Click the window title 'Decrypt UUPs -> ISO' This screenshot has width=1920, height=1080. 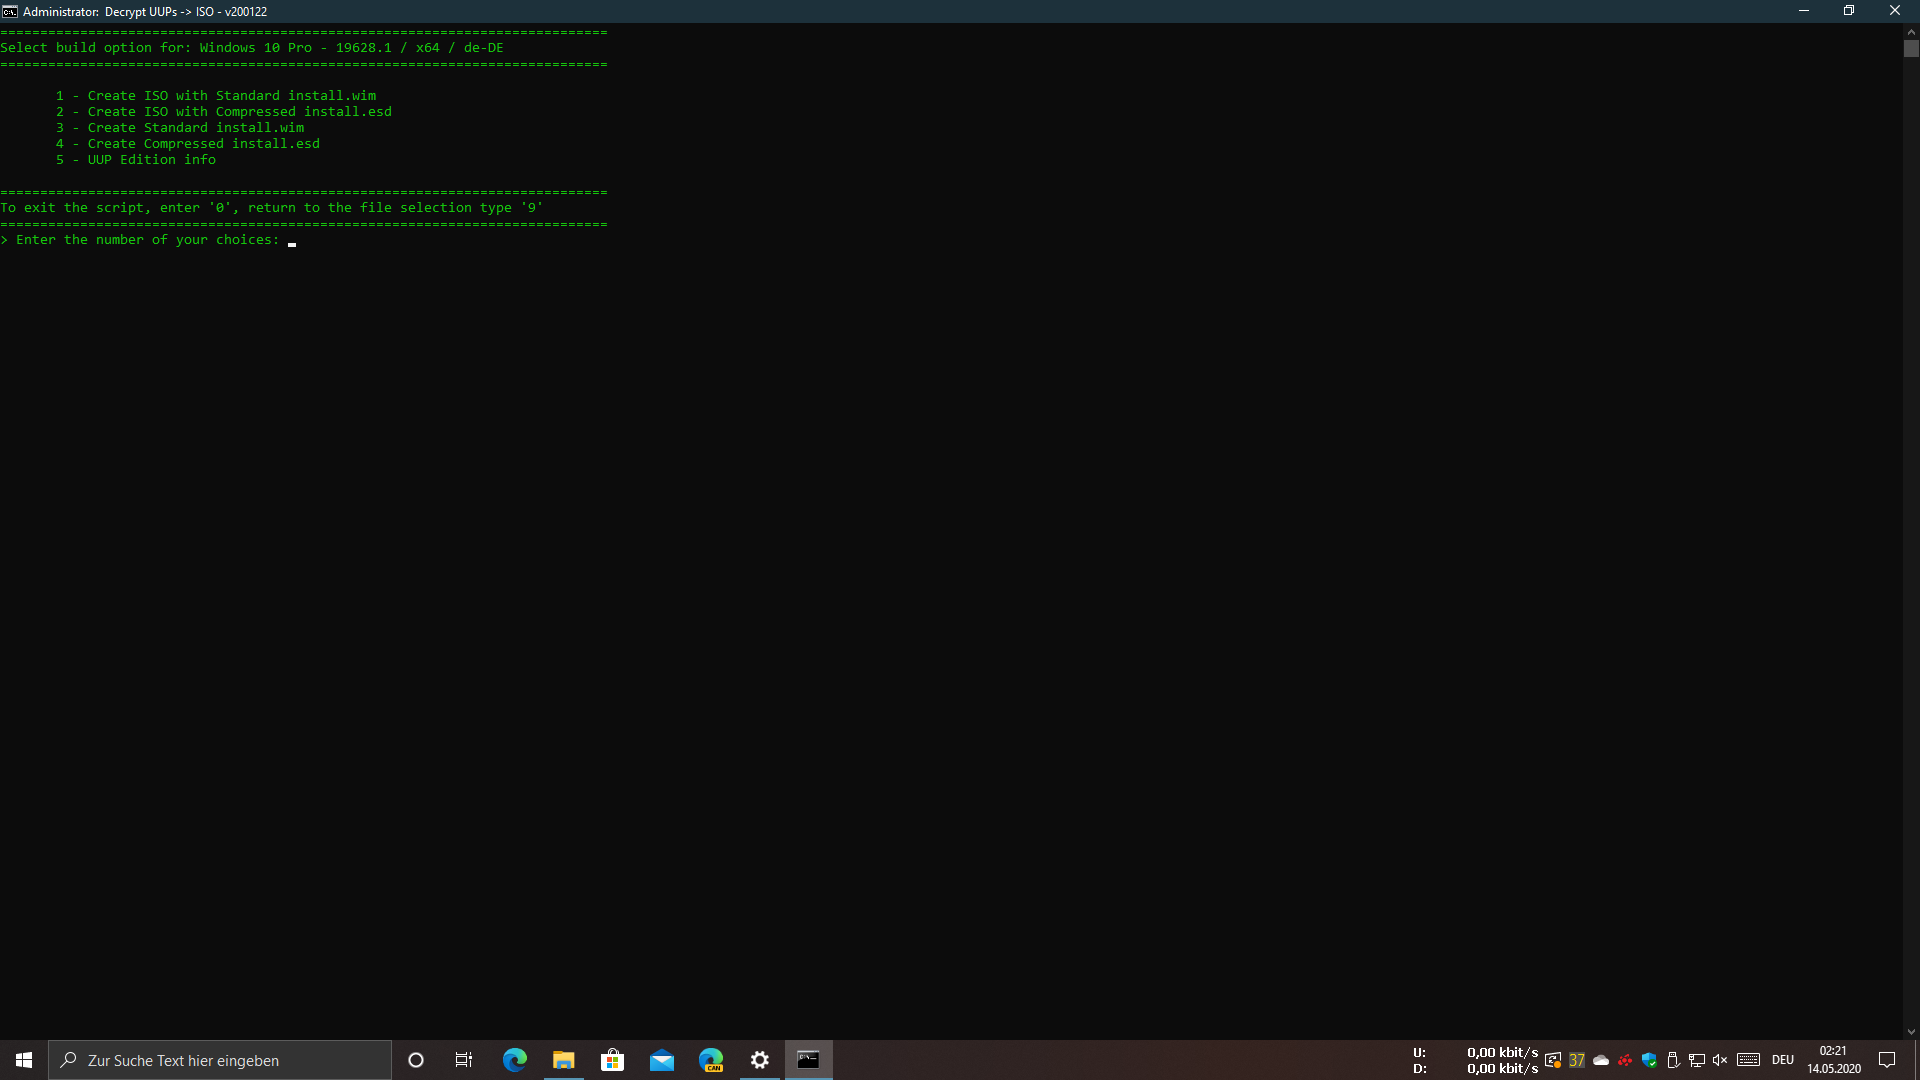pos(159,12)
